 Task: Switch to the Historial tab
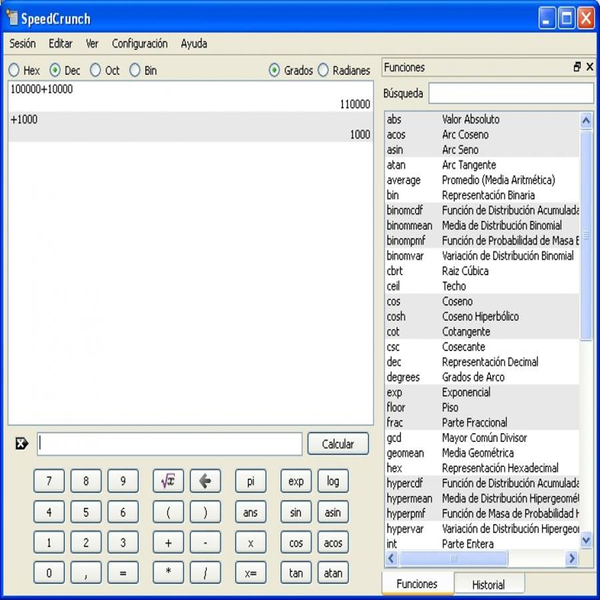tap(488, 584)
